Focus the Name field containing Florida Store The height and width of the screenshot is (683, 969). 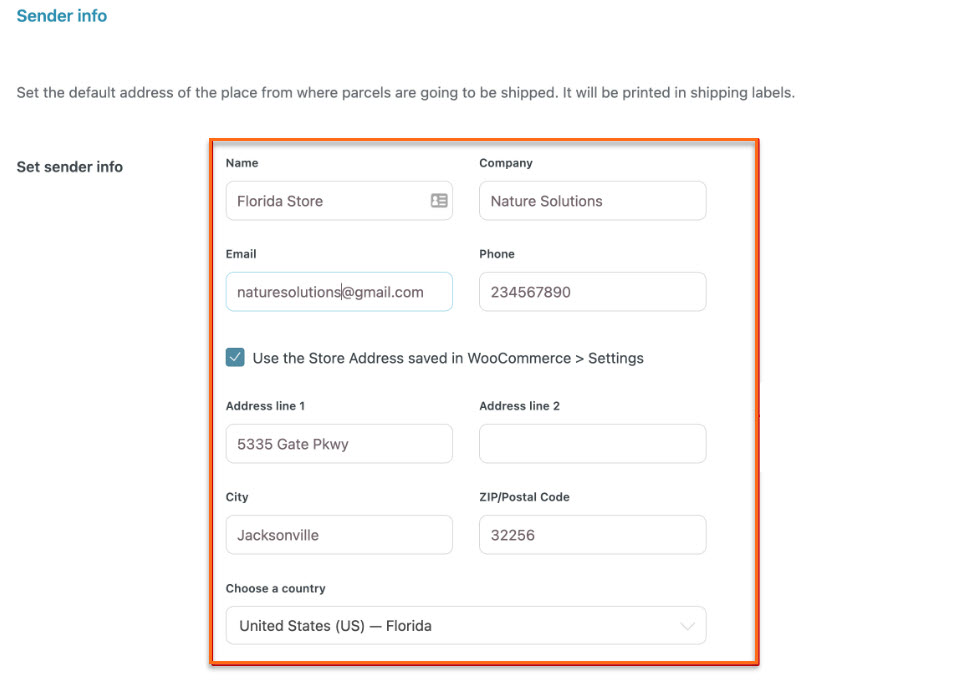(325, 201)
